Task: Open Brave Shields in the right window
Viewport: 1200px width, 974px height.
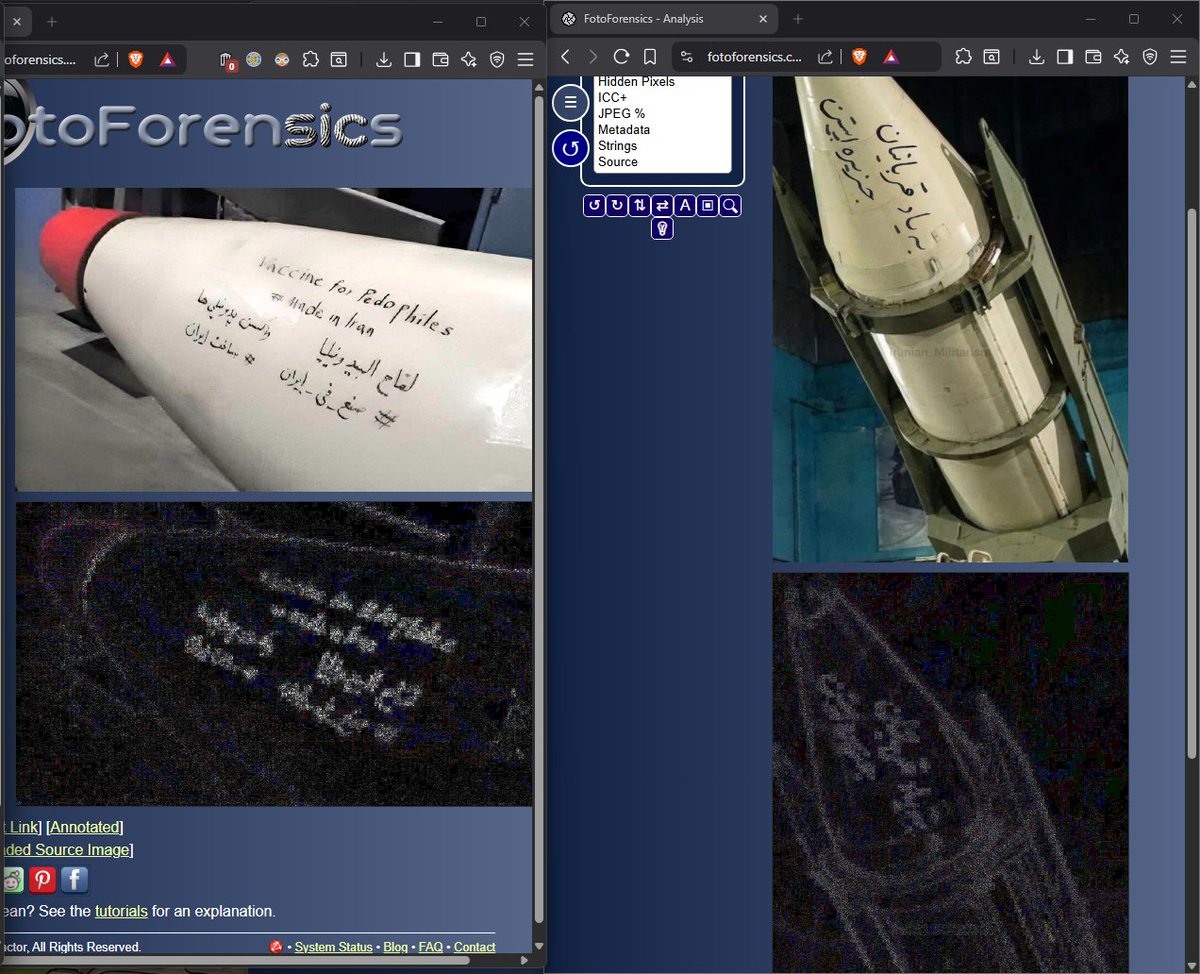Action: 860,57
